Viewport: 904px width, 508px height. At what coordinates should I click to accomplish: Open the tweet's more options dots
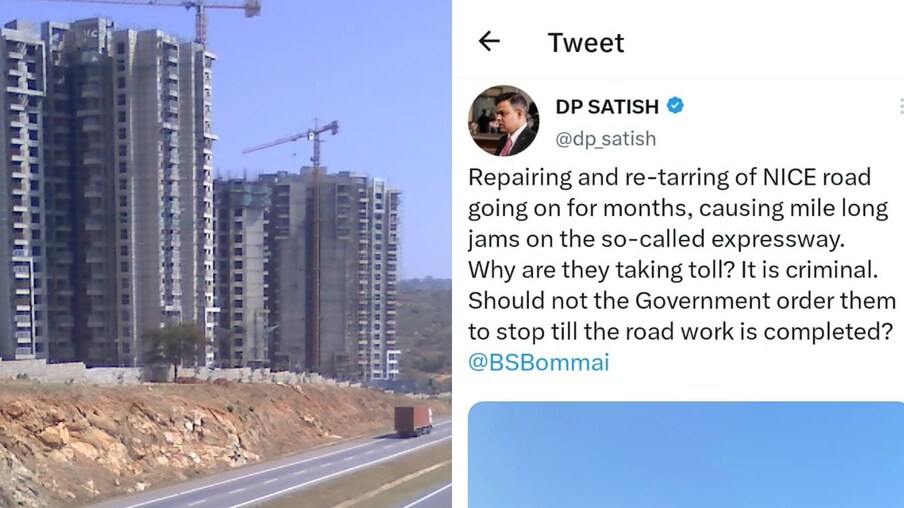pos(901,107)
